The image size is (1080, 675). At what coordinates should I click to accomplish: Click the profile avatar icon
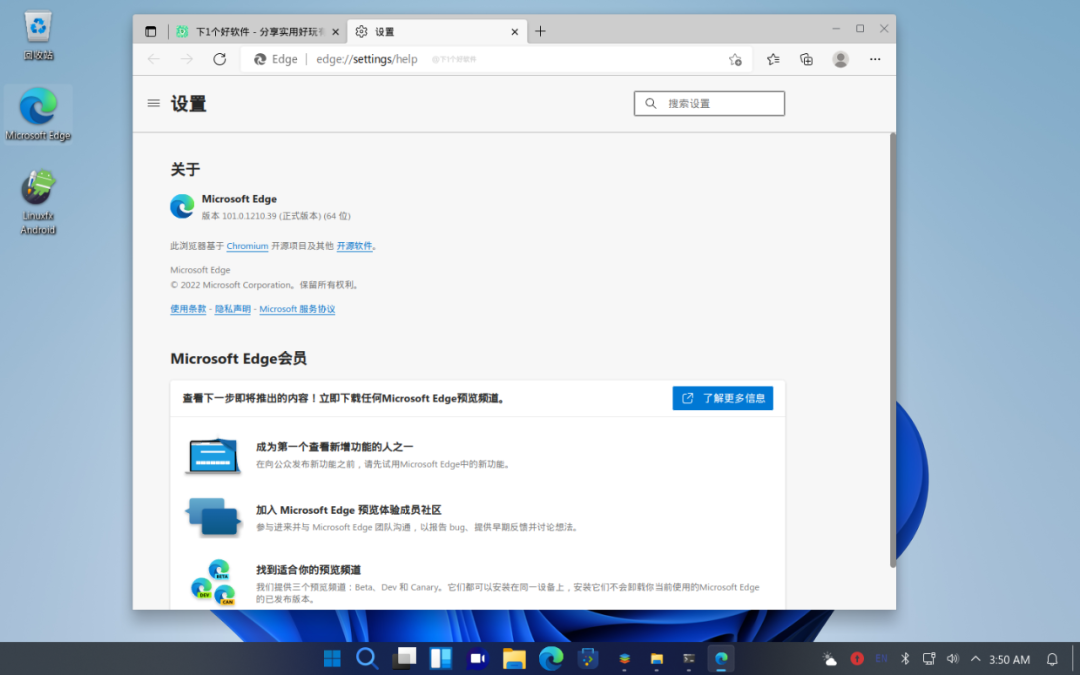(x=840, y=59)
